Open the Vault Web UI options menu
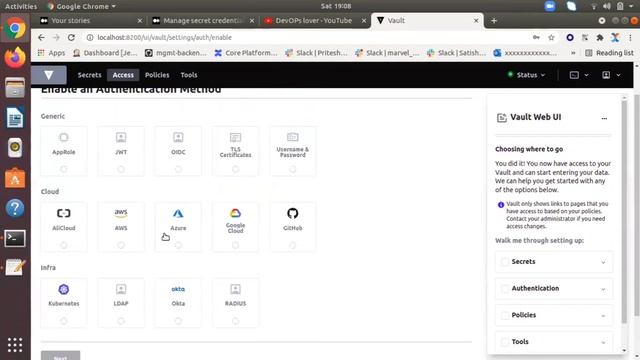640x360 pixels. [604, 118]
